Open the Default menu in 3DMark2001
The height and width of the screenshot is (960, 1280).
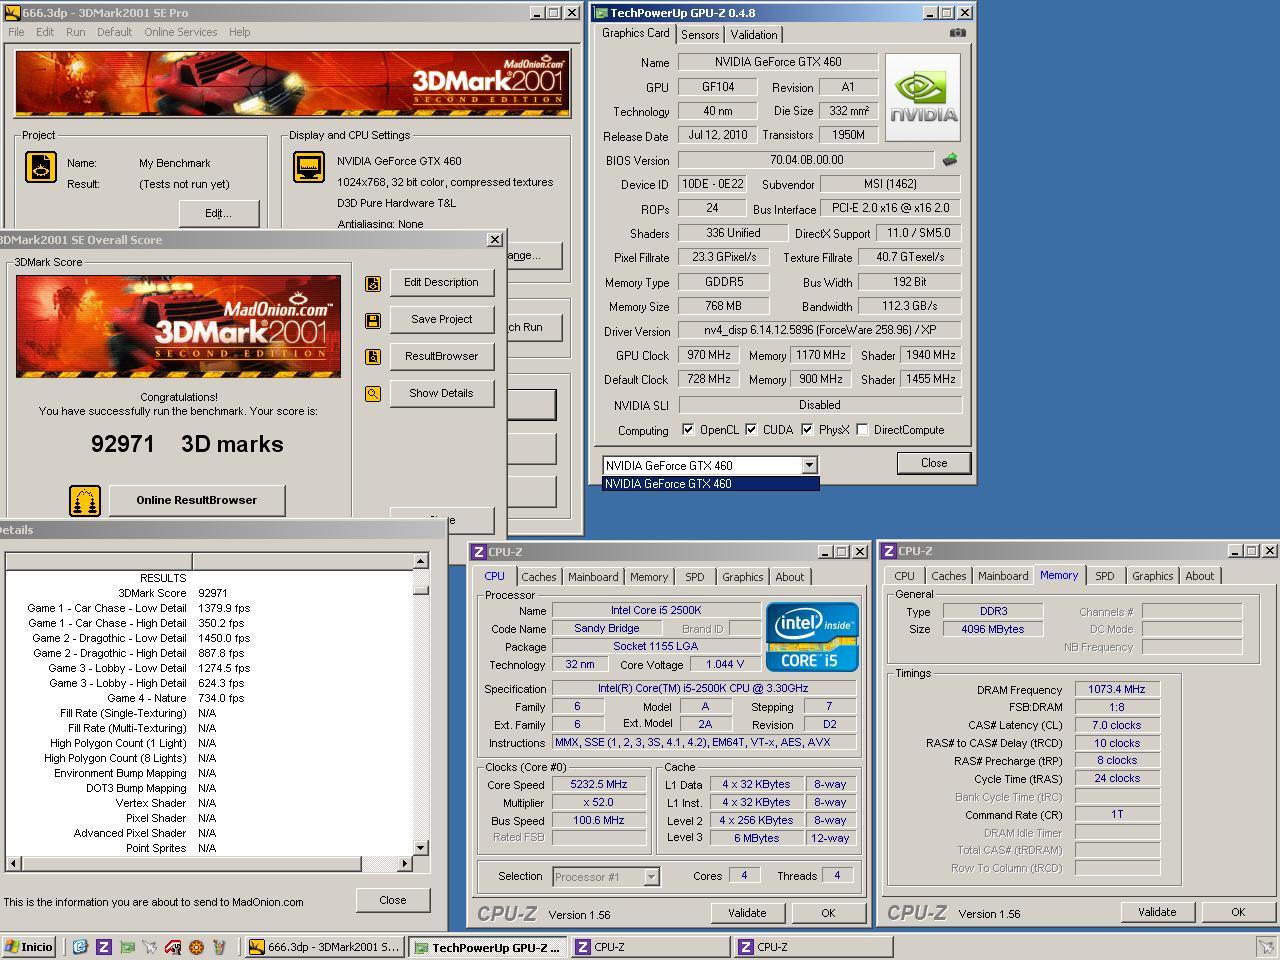[x=114, y=32]
